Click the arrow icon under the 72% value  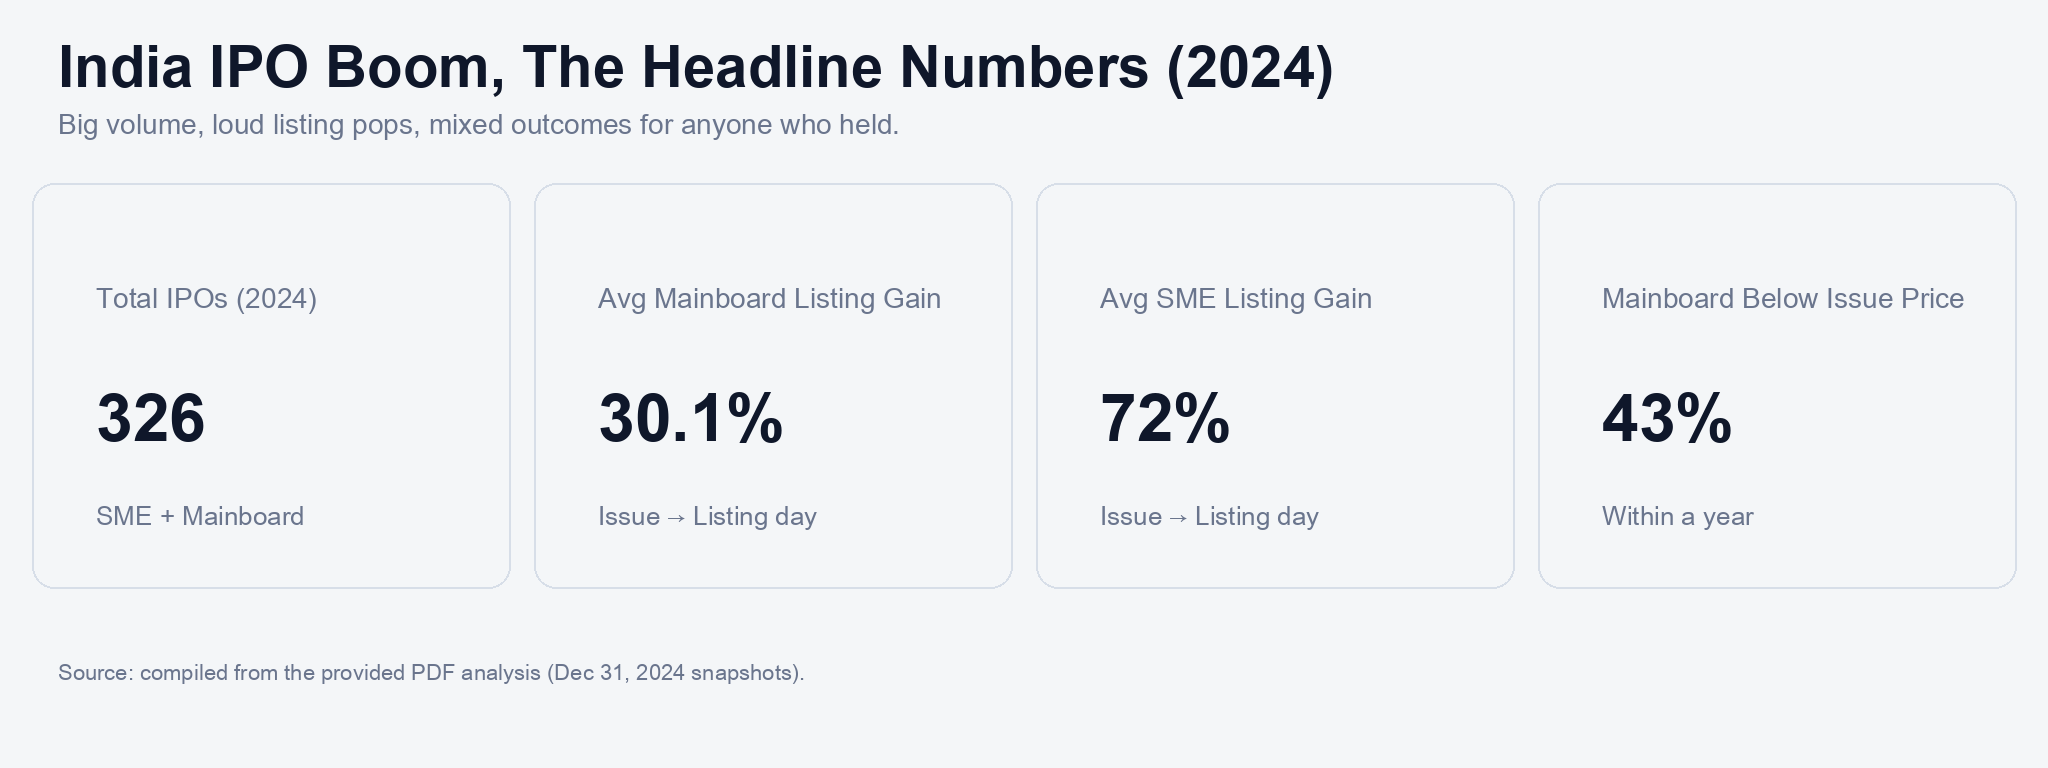tap(1178, 518)
